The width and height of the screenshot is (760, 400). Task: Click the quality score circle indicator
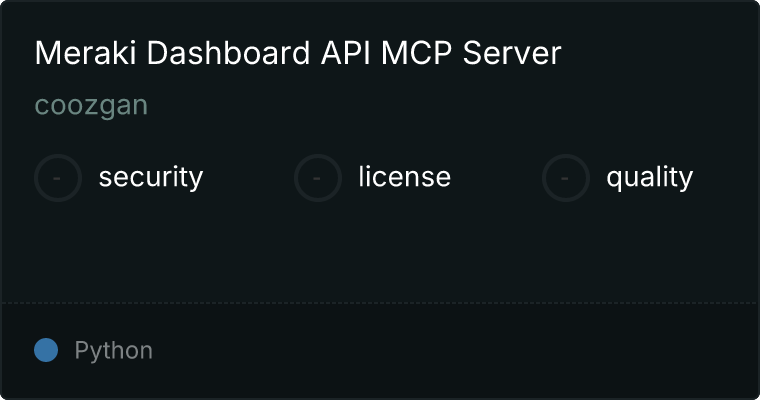click(x=566, y=178)
